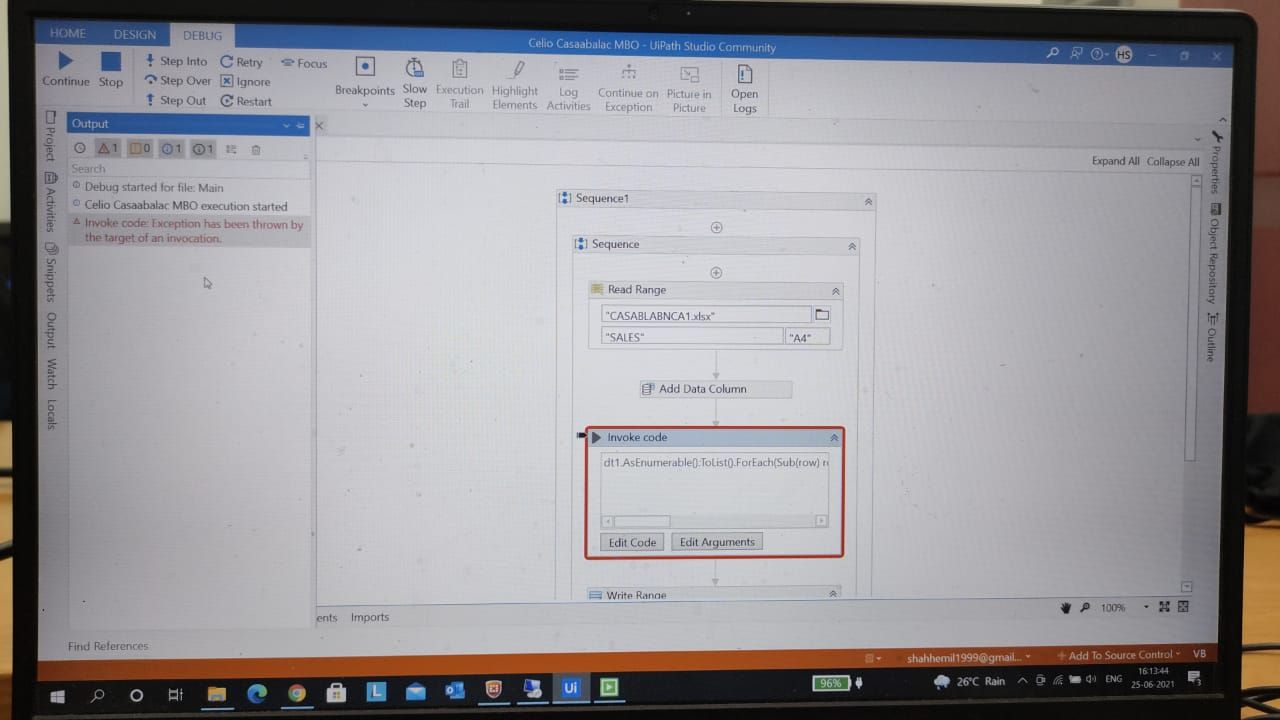The image size is (1280, 720).
Task: Open the Locals side panel
Action: click(51, 414)
